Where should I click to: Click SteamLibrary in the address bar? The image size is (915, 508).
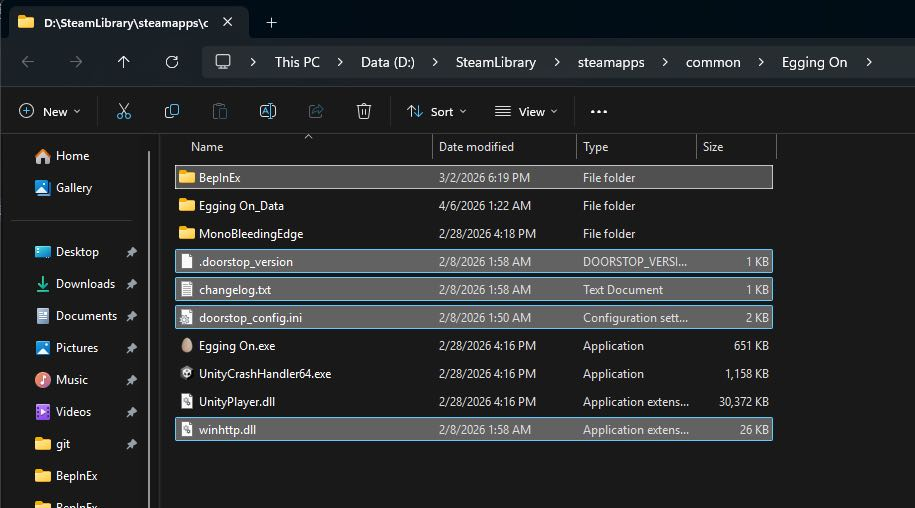495,62
